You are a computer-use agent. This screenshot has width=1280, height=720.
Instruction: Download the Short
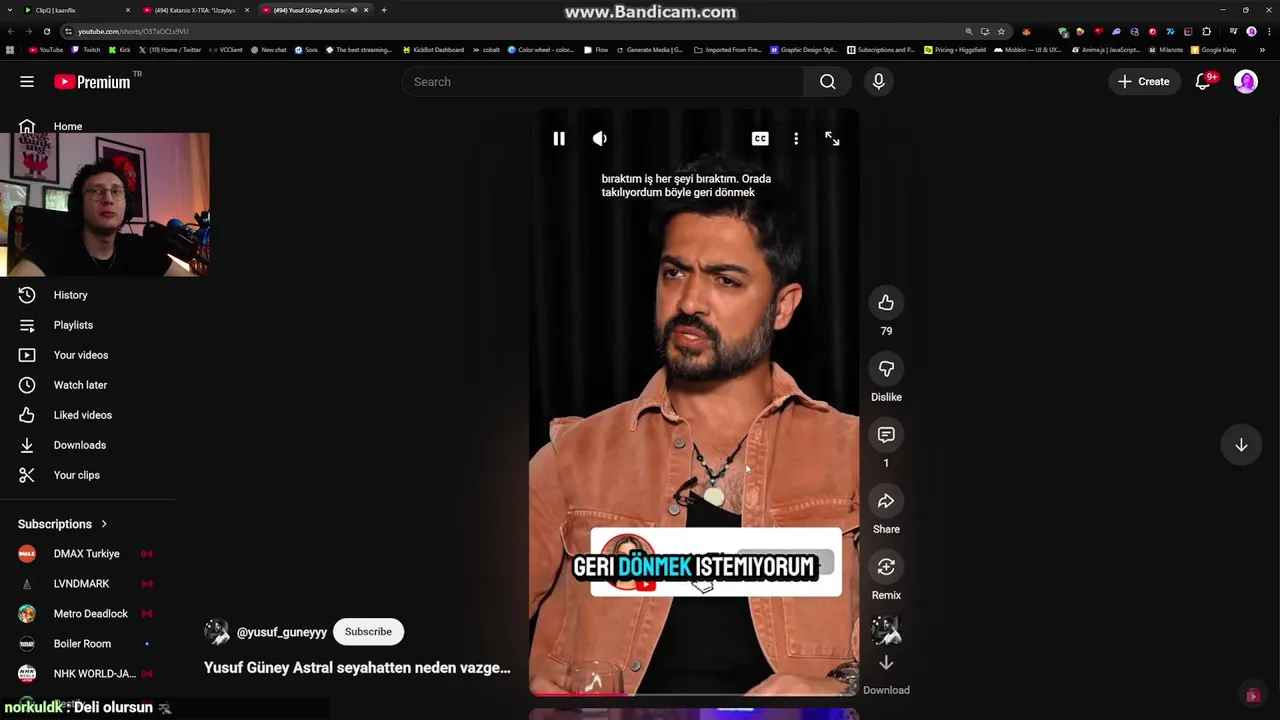(886, 663)
